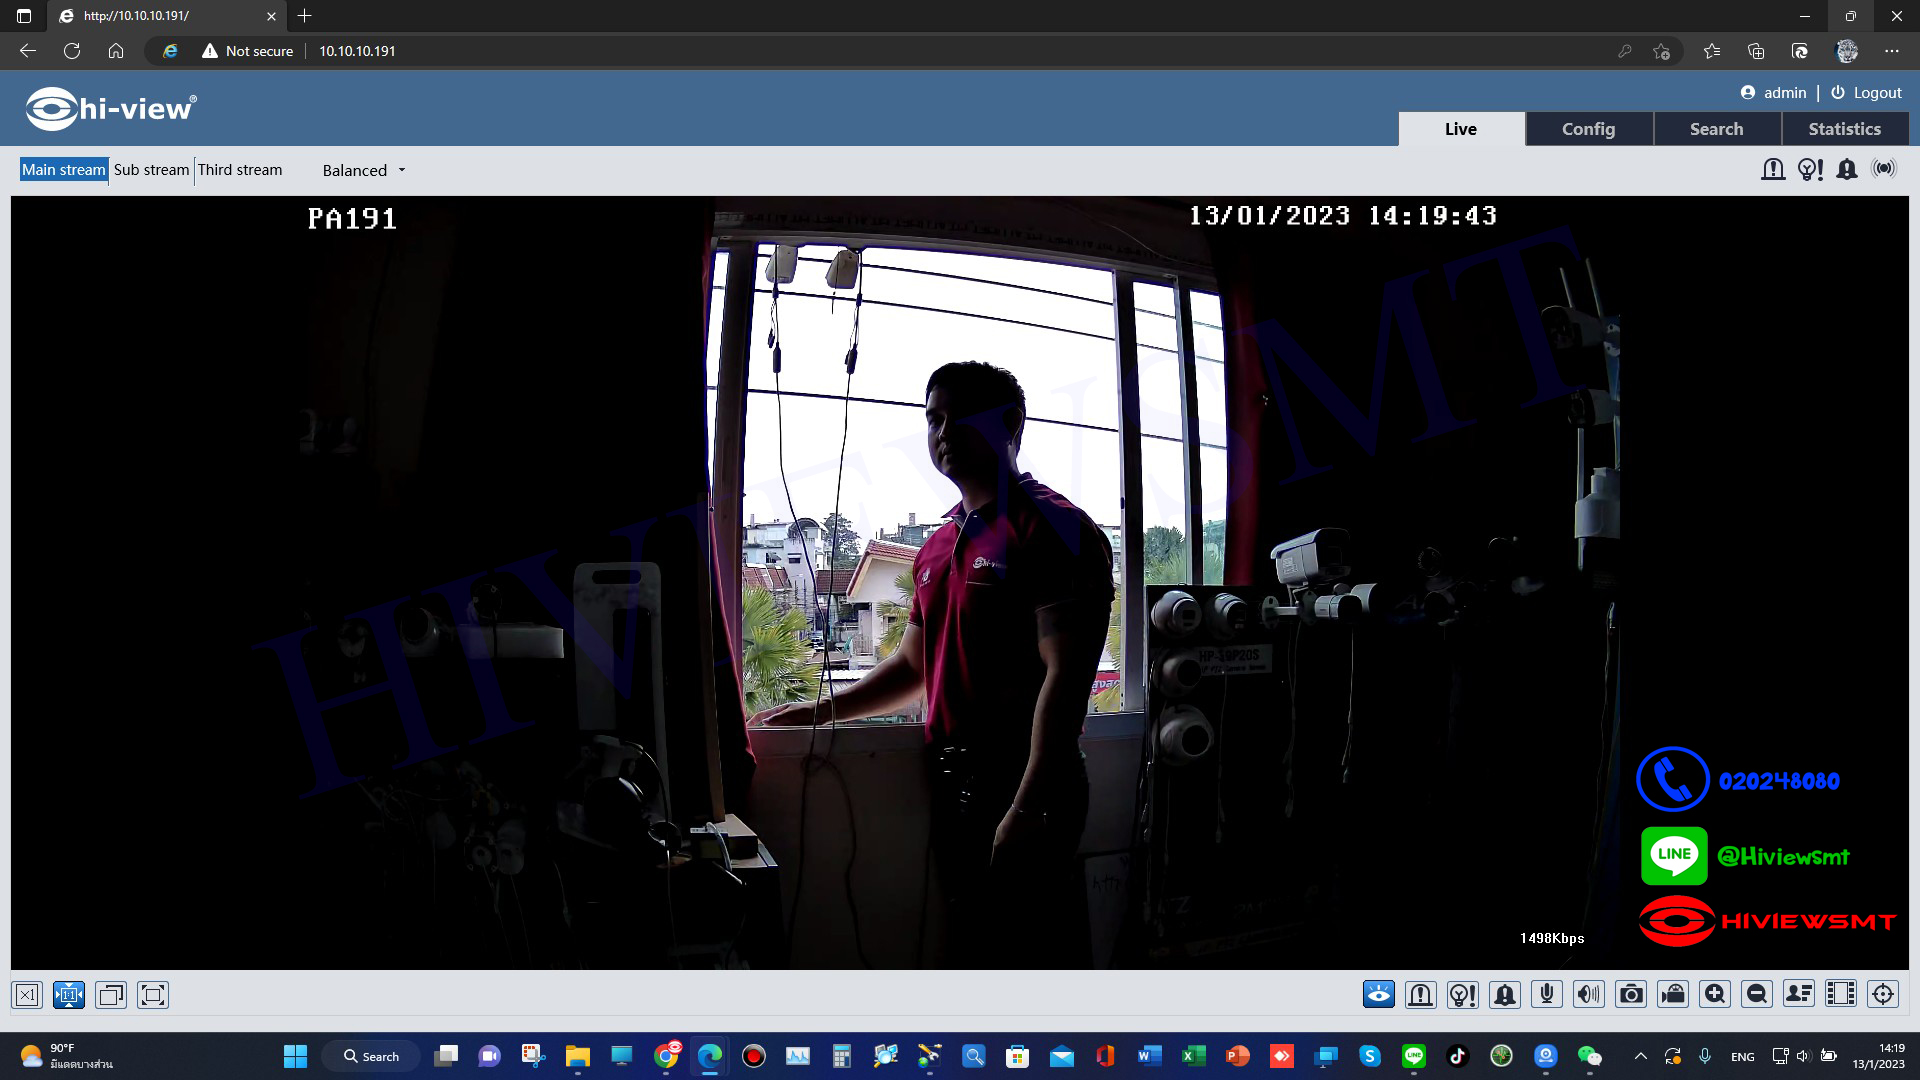Click the snapshot camera icon

[1631, 994]
